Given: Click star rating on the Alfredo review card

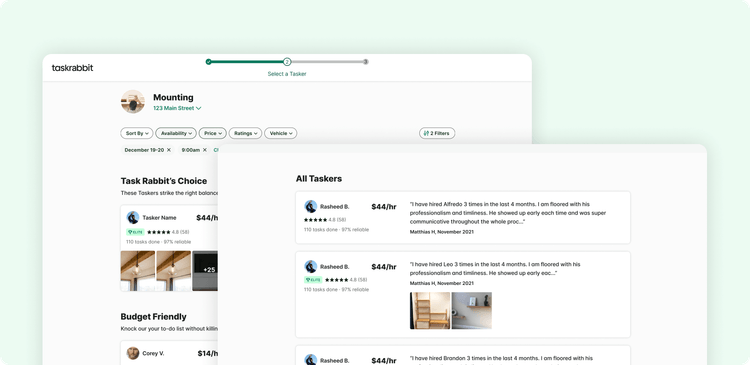Looking at the screenshot, I should click(316, 220).
